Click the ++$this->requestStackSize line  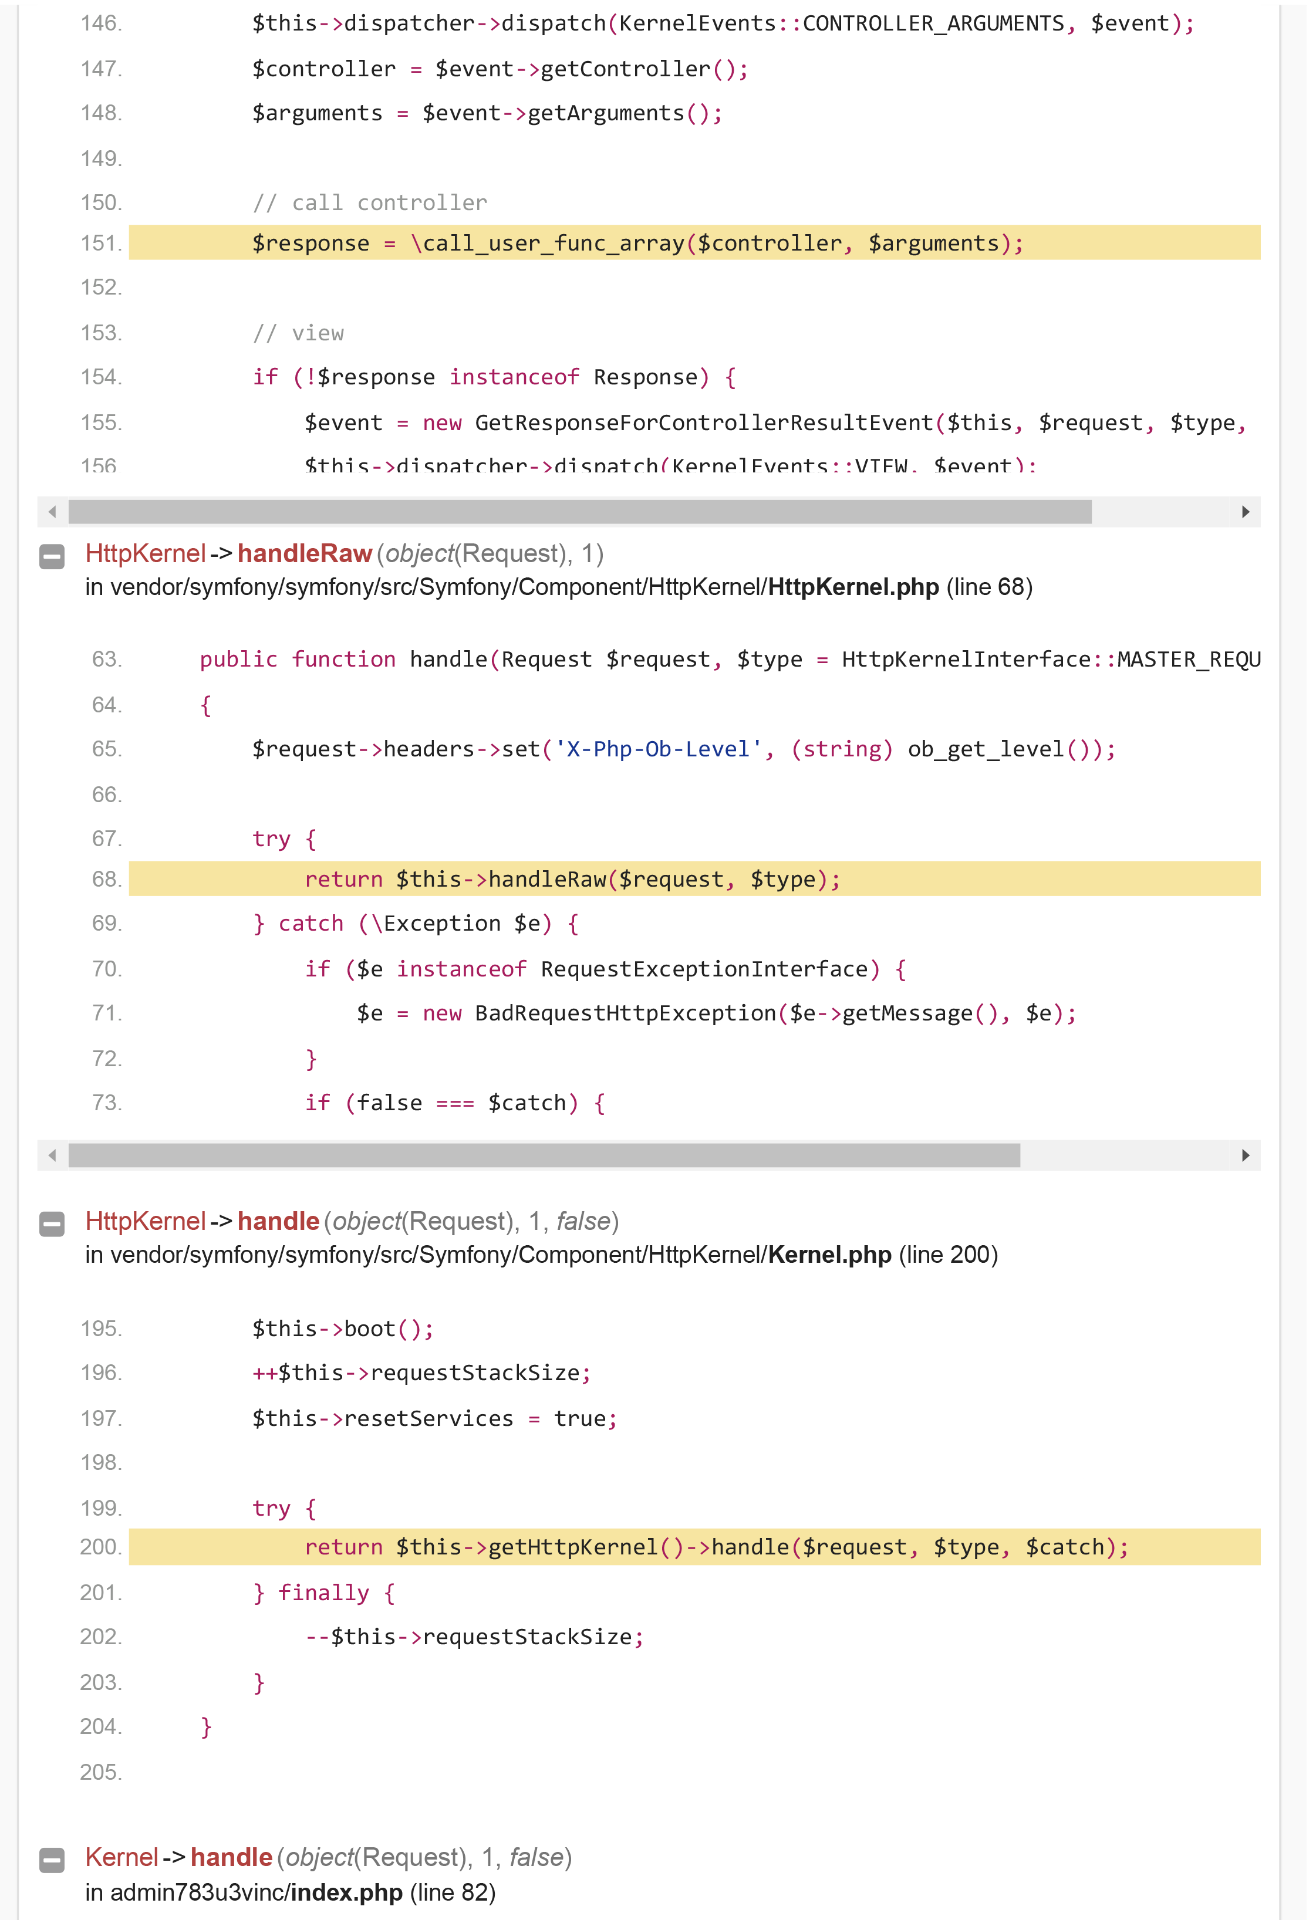coord(422,1373)
